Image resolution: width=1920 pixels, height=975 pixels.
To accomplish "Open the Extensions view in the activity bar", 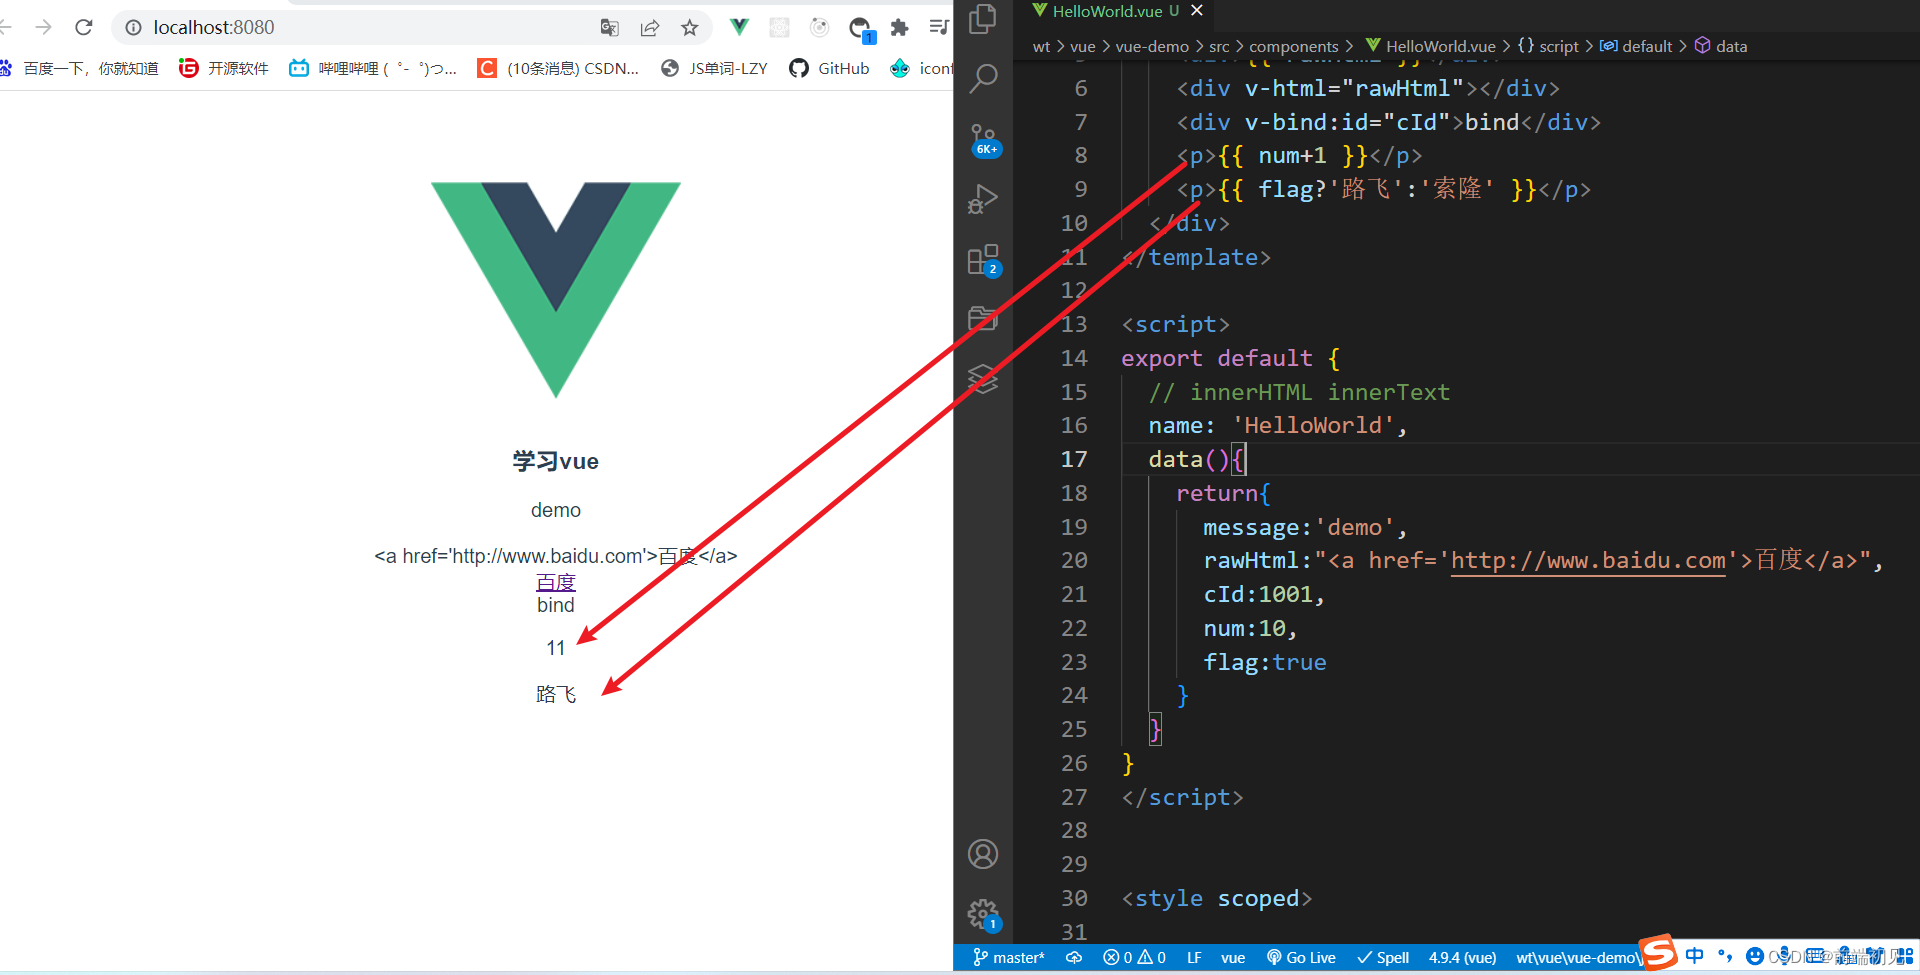I will (x=984, y=260).
